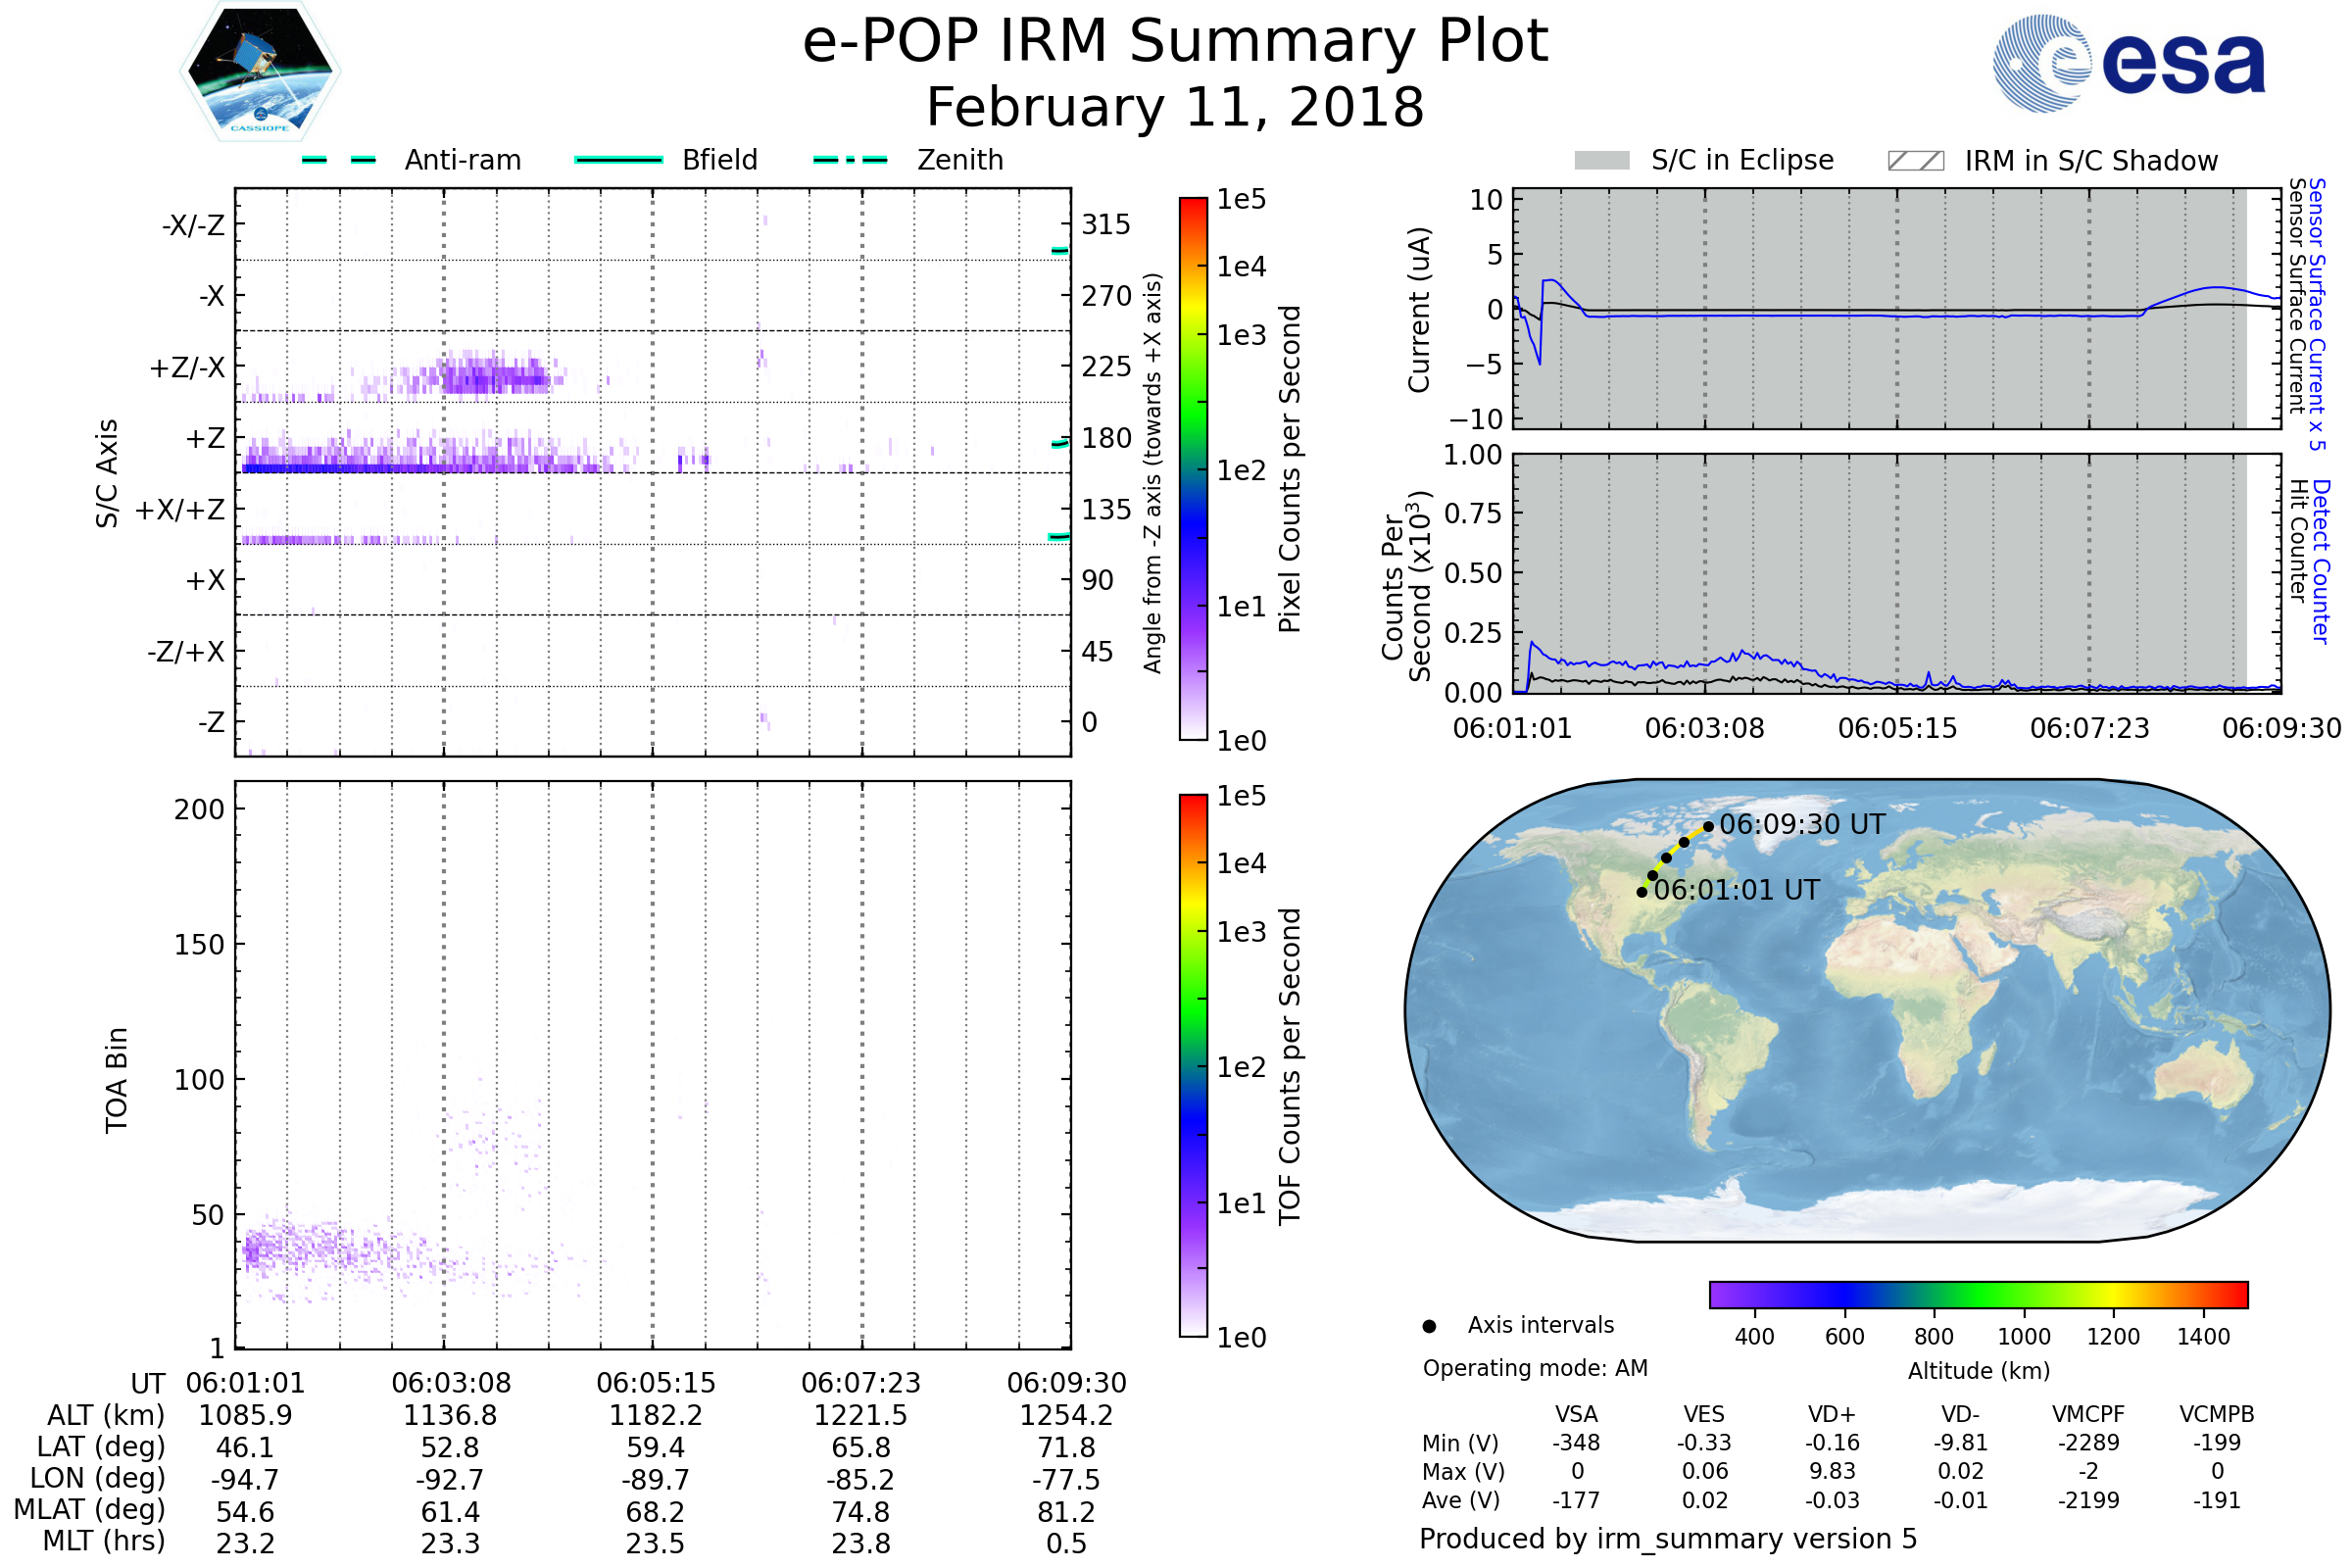Click the starting black dot on map track
Image resolution: width=2352 pixels, height=1568 pixels.
1642,892
